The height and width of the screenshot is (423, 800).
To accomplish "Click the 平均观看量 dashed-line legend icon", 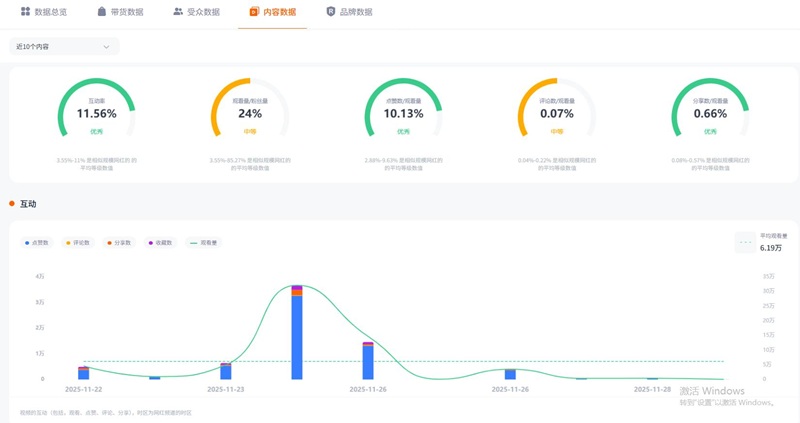I will click(x=745, y=242).
